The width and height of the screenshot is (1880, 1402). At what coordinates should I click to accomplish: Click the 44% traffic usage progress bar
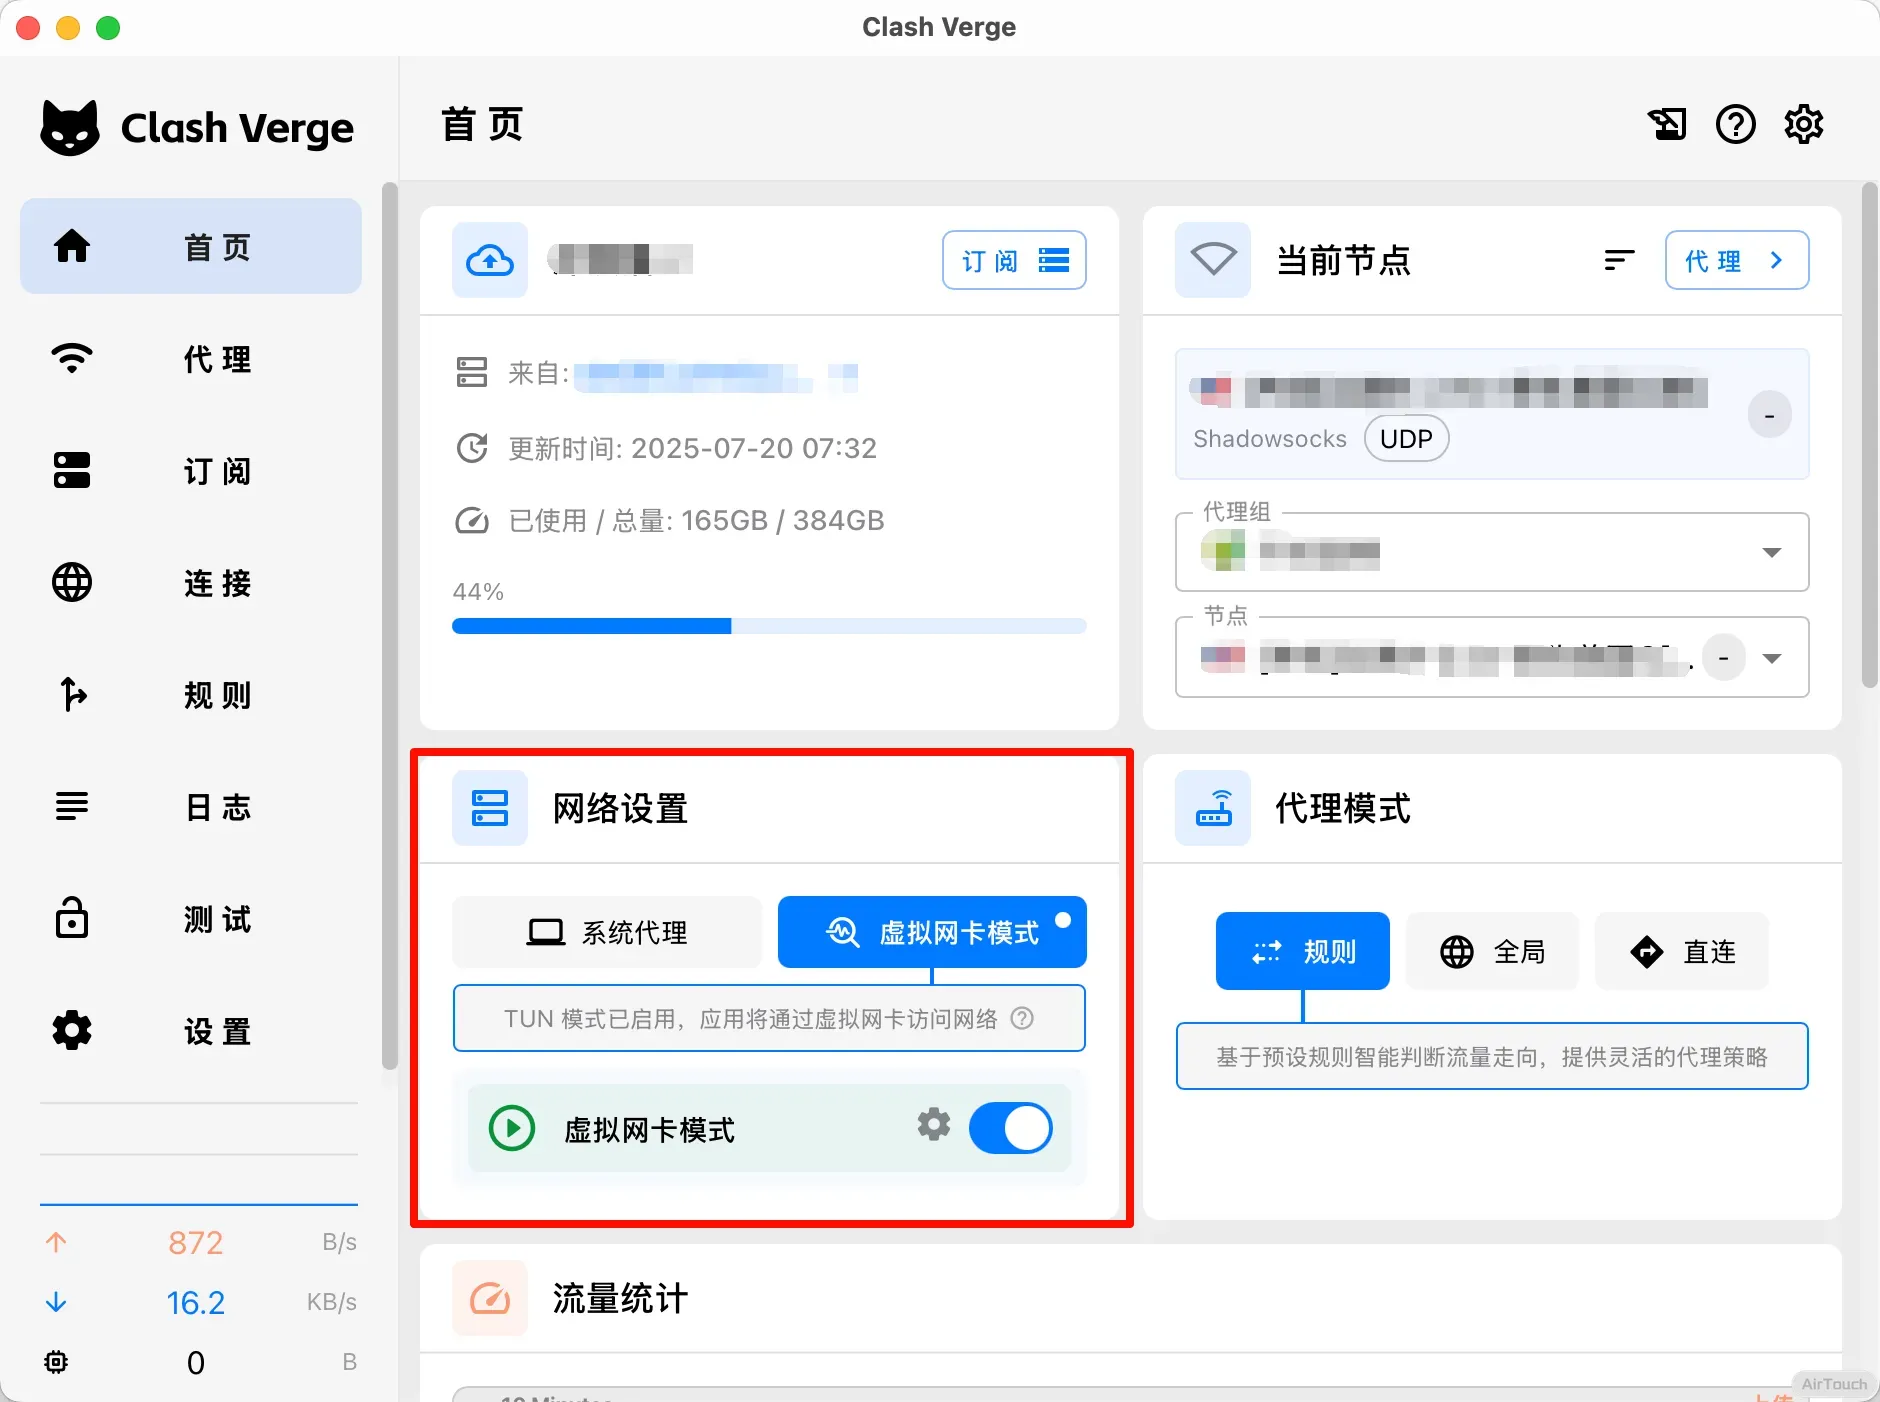[768, 626]
